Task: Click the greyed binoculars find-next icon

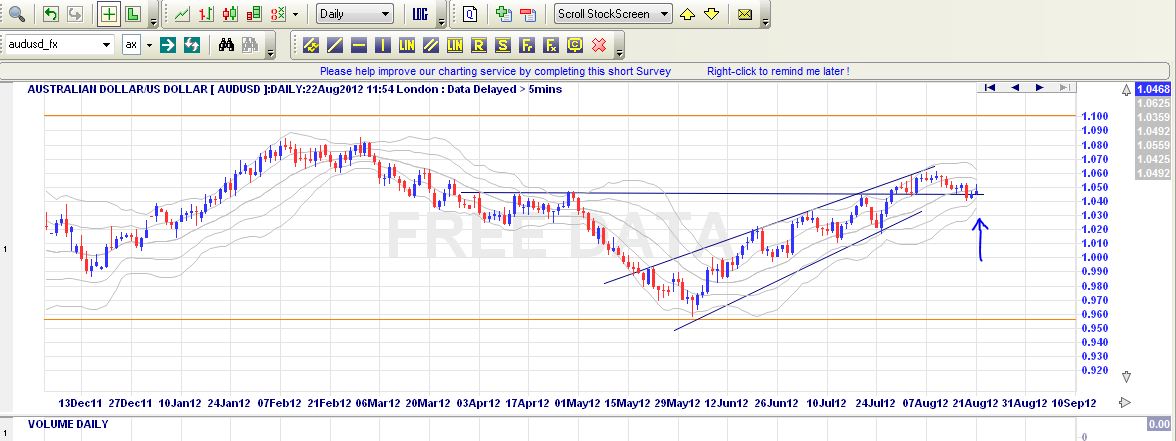Action: click(x=250, y=44)
